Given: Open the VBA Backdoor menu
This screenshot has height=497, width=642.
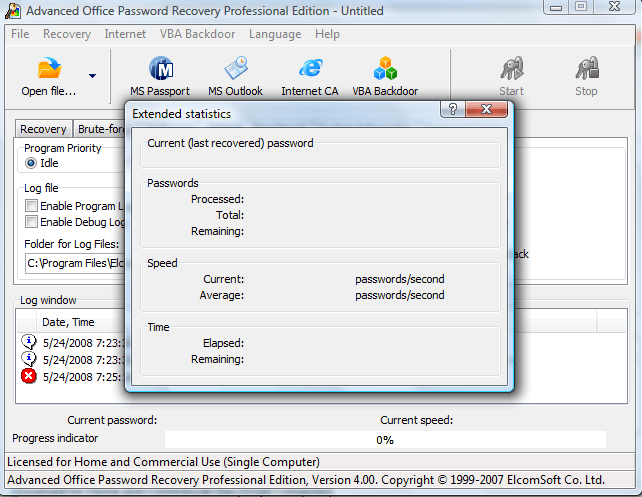Looking at the screenshot, I should coord(197,34).
